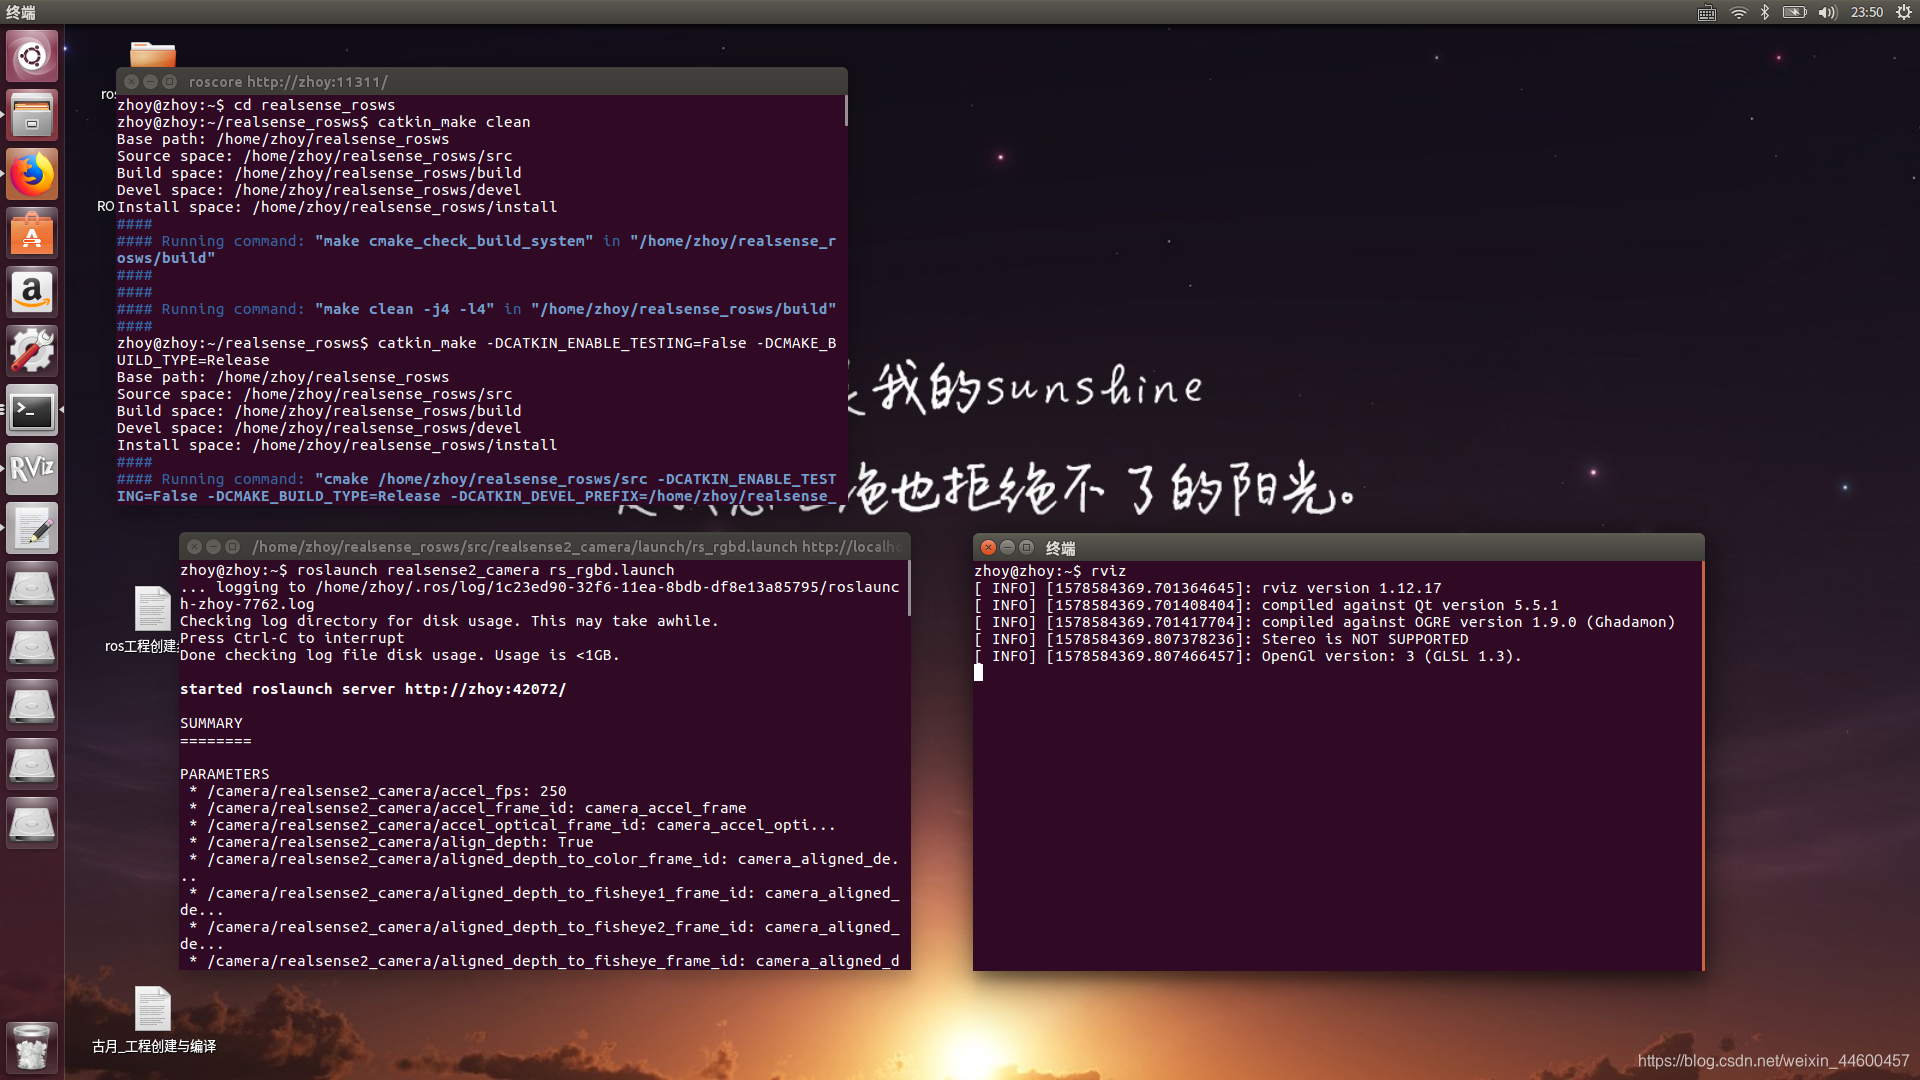Open the volume sound indicator menu
Viewport: 1920px width, 1080px height.
1827,12
